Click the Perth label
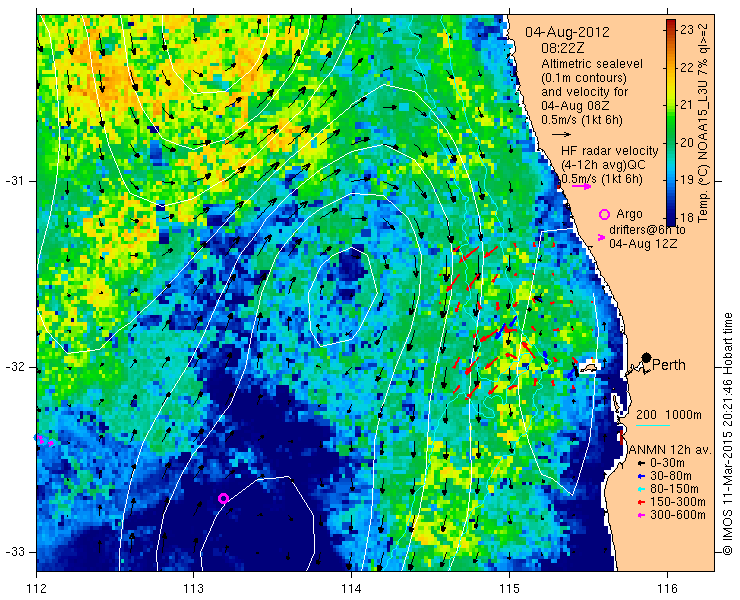Viewport: 740px width, 600px height. coord(669,365)
